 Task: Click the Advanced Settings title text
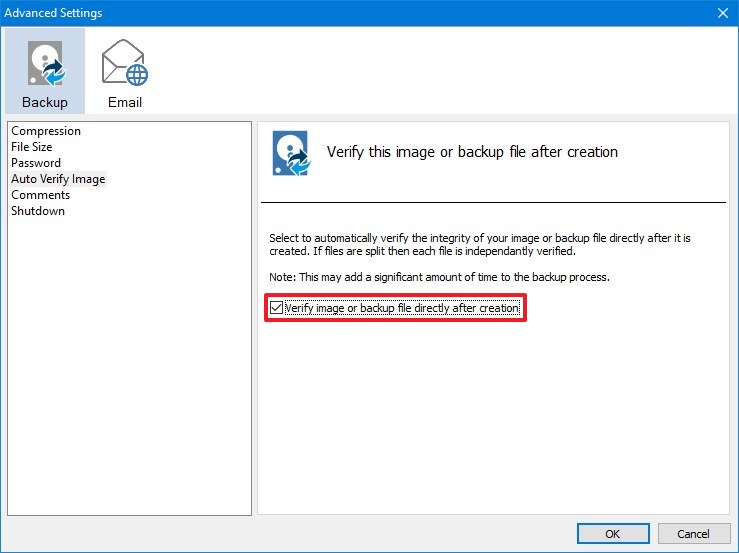pyautogui.click(x=53, y=13)
